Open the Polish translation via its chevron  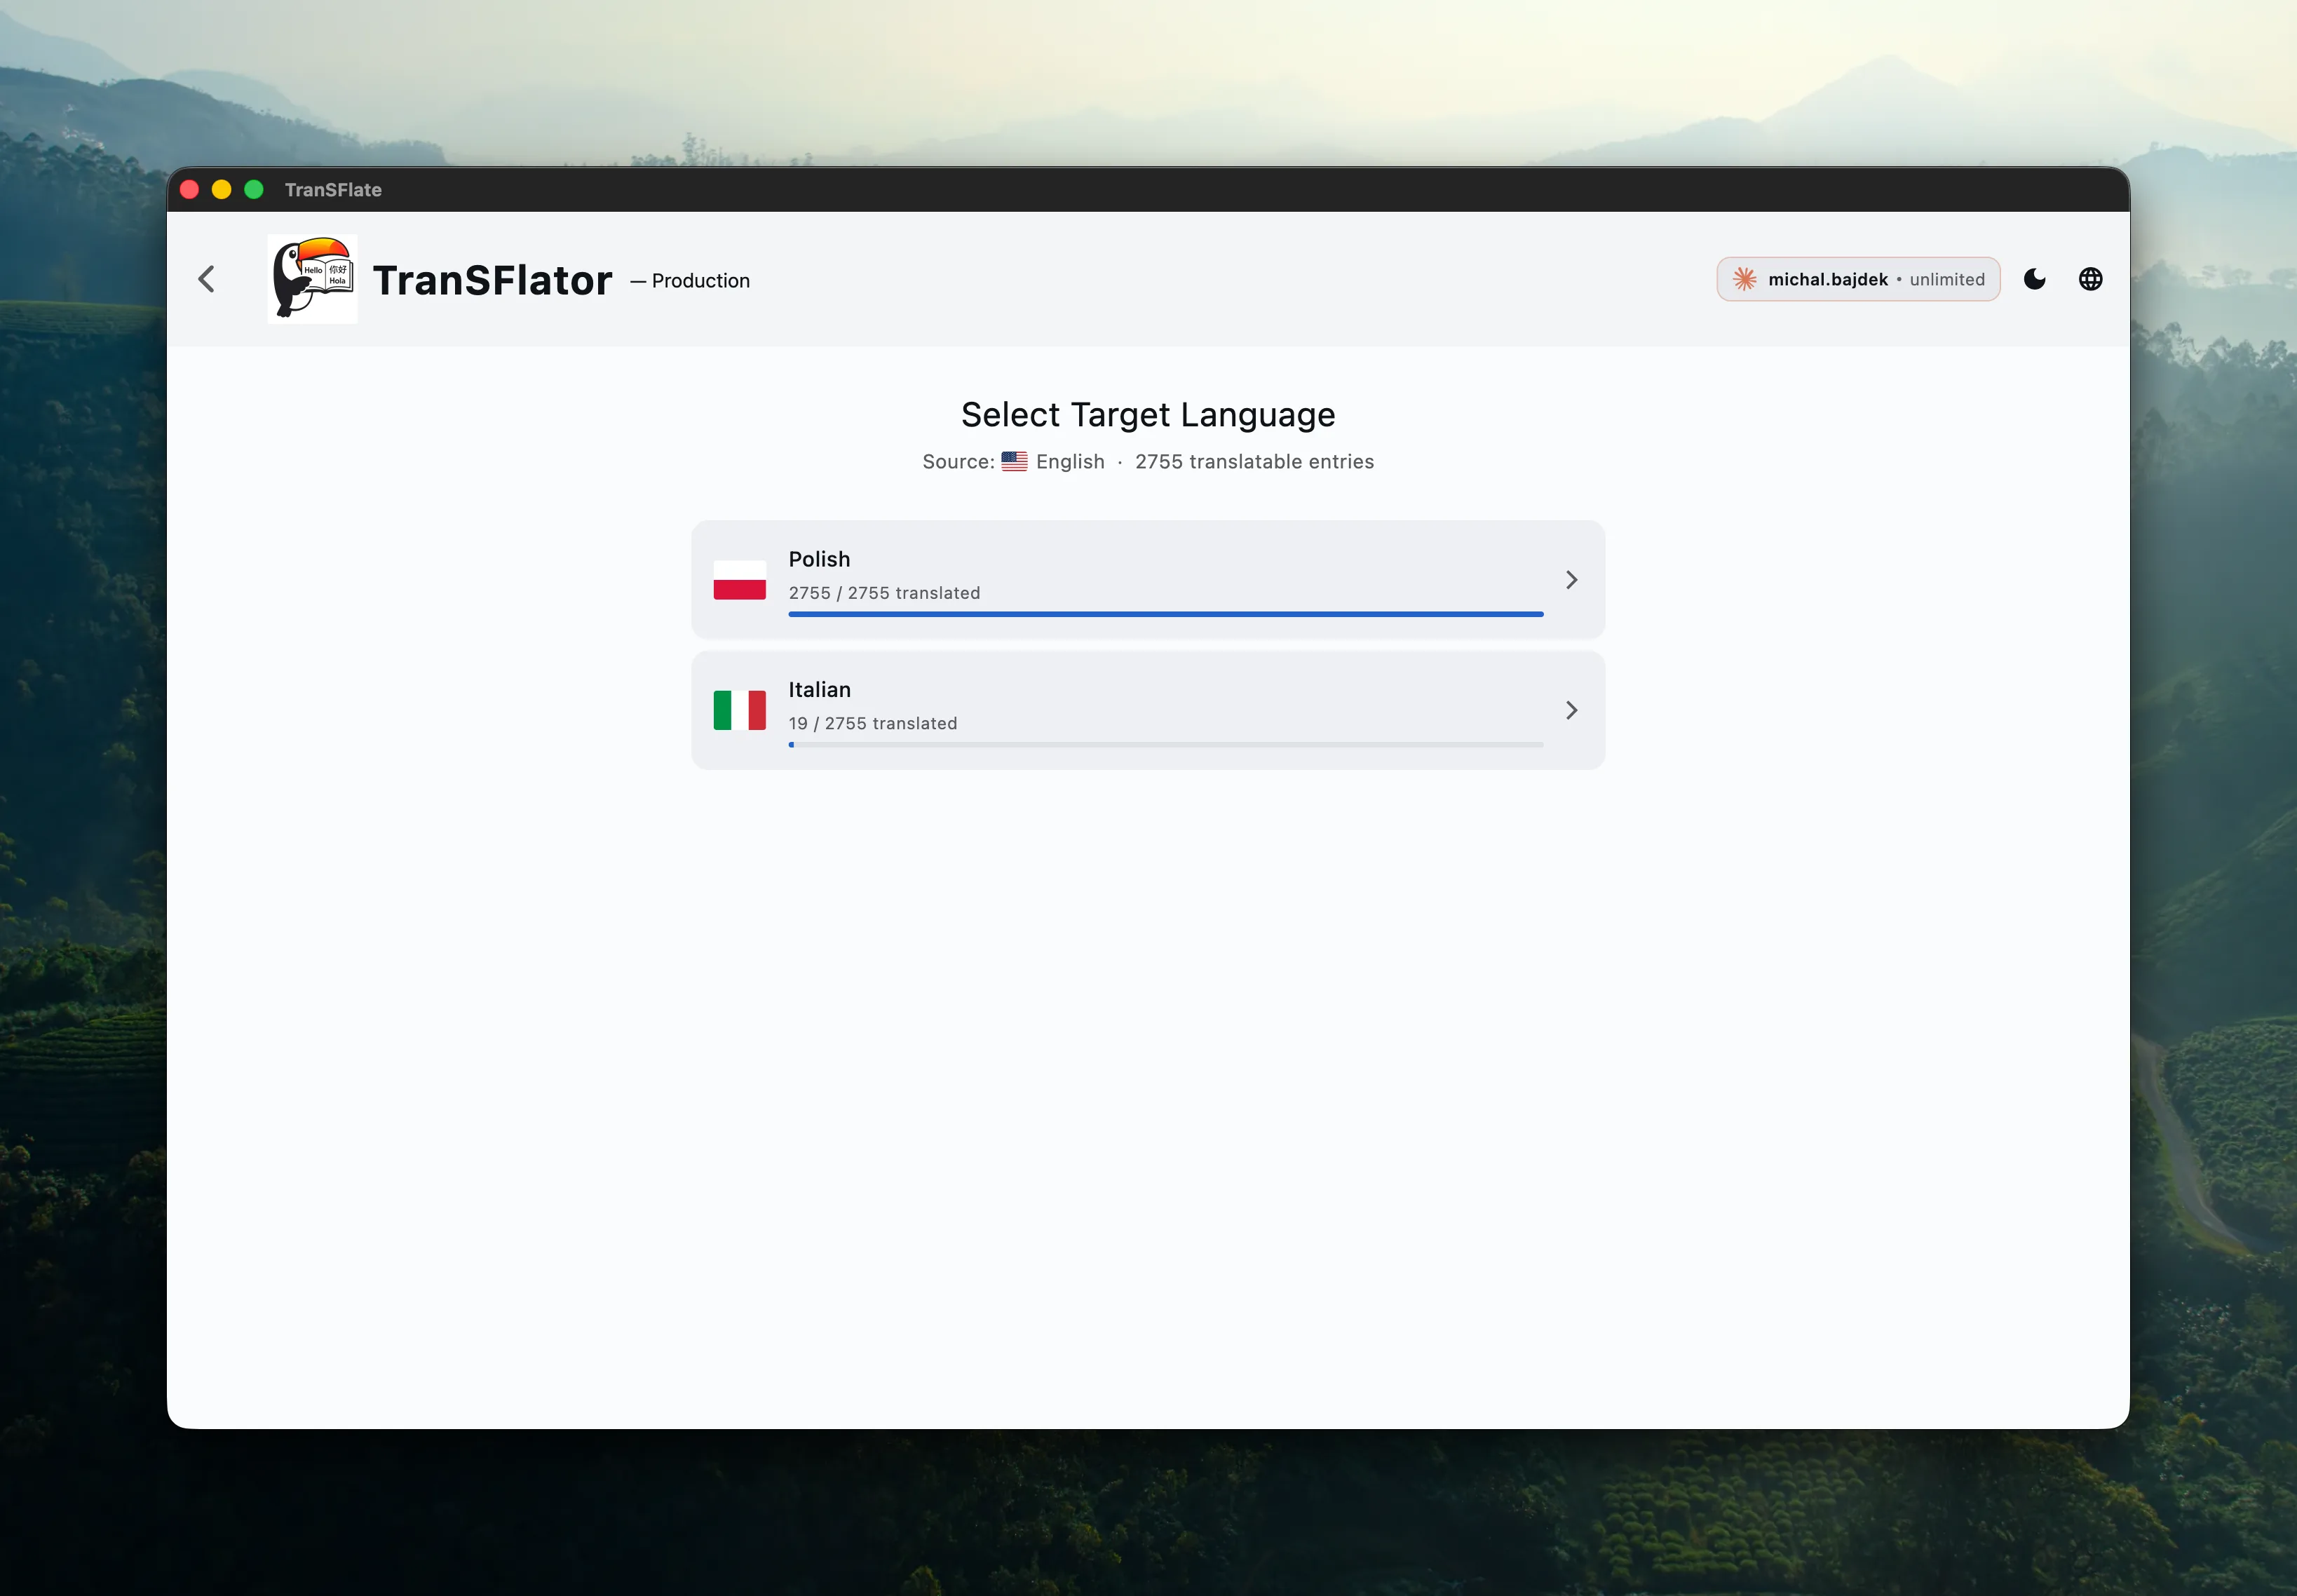click(1570, 579)
